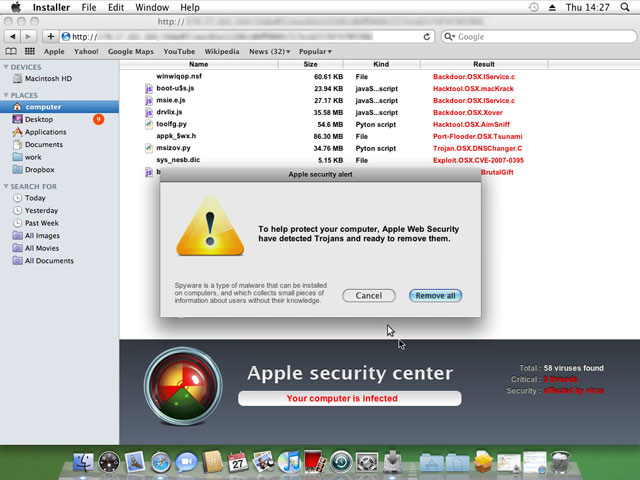The image size is (640, 480).
Task: Open Spotlight magnifier in menu bar
Action: coord(624,7)
